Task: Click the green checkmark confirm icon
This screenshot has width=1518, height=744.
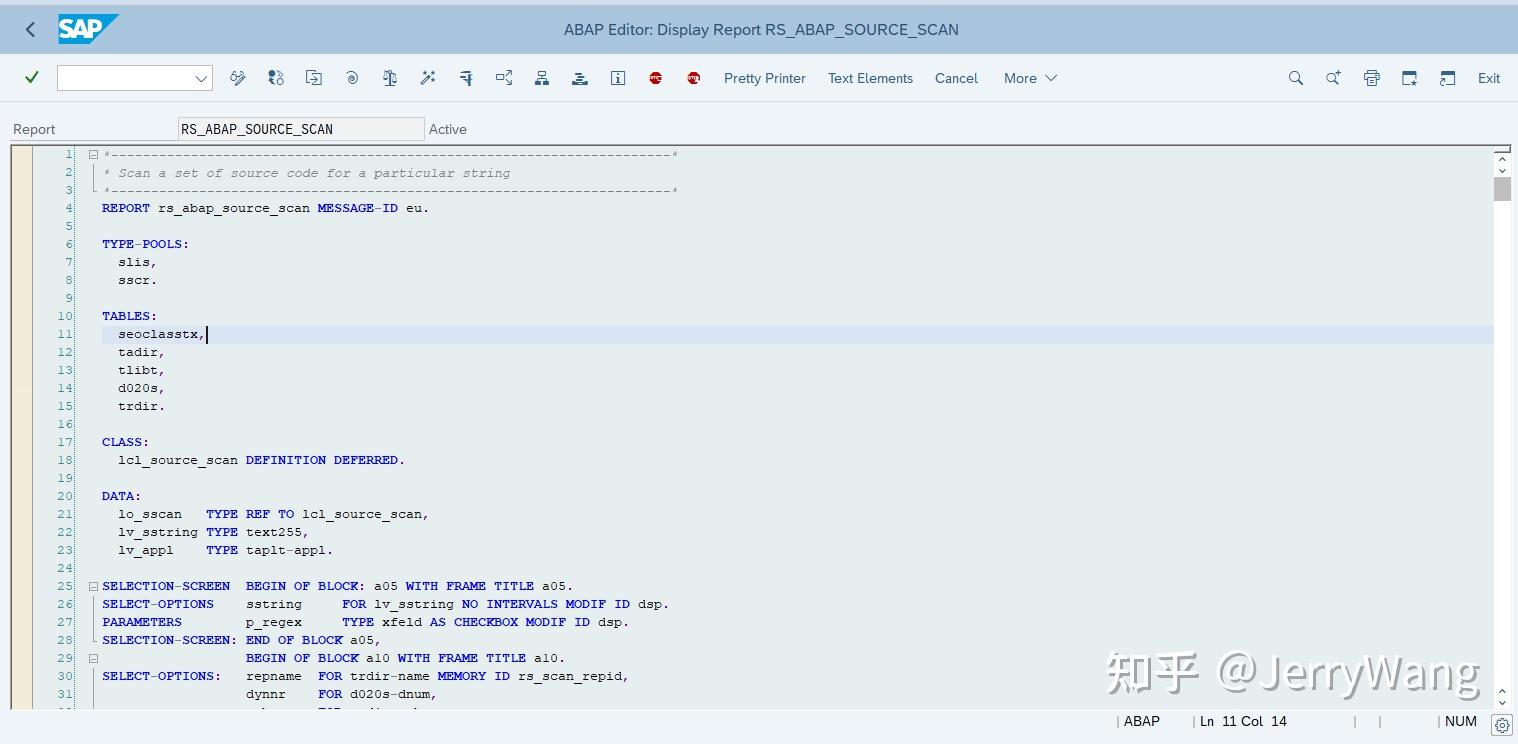Action: pos(31,77)
